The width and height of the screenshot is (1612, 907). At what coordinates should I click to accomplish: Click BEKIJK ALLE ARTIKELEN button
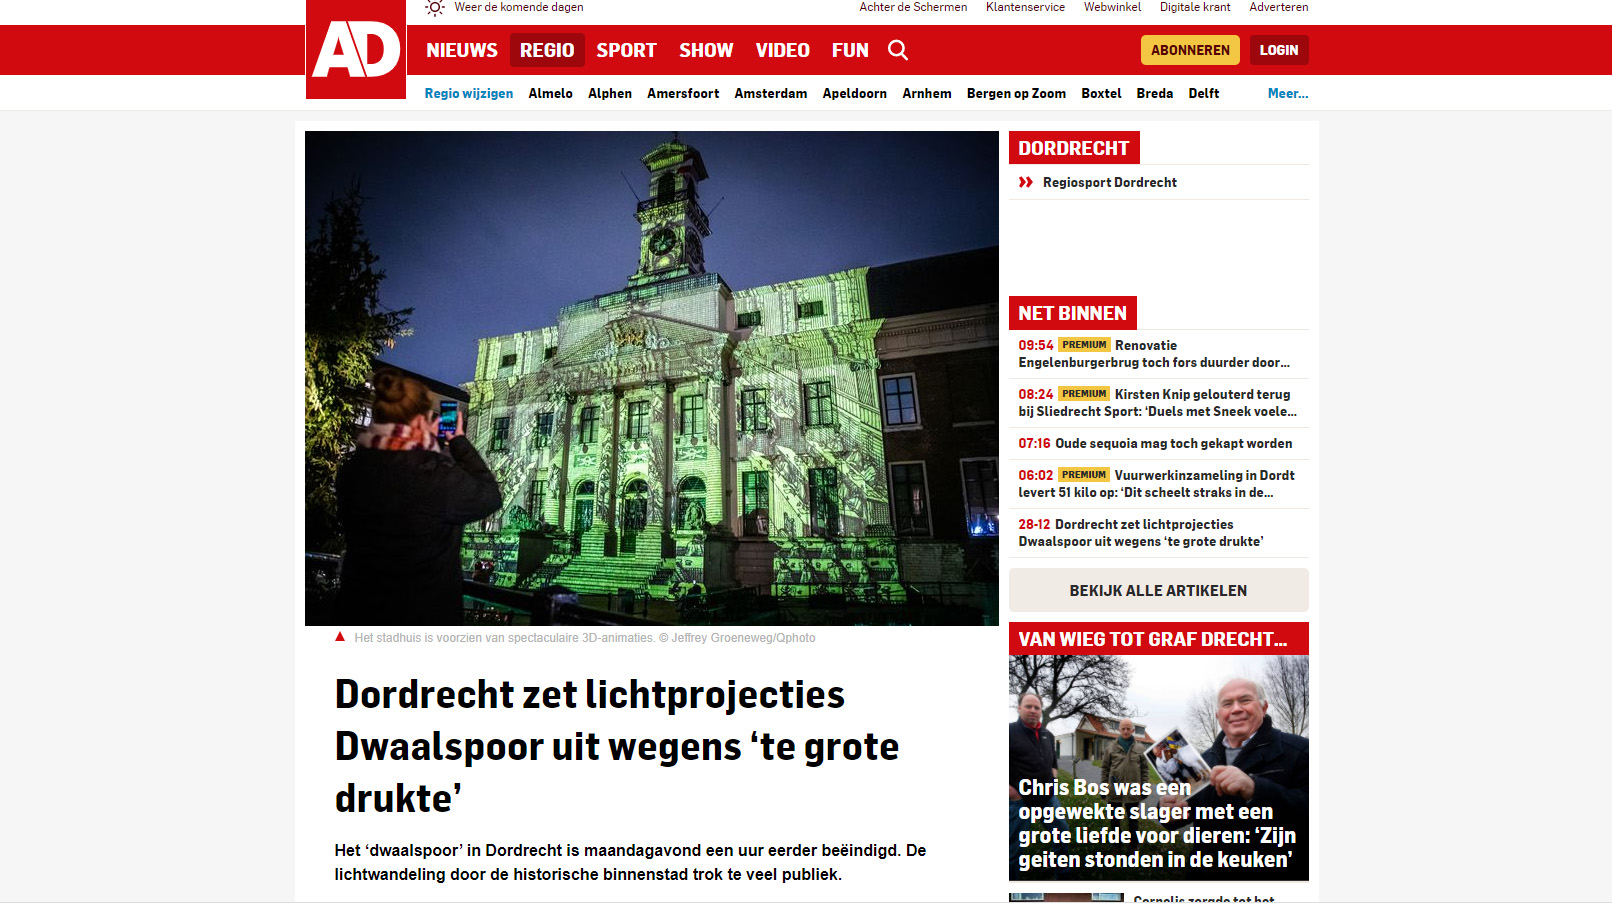coord(1158,590)
